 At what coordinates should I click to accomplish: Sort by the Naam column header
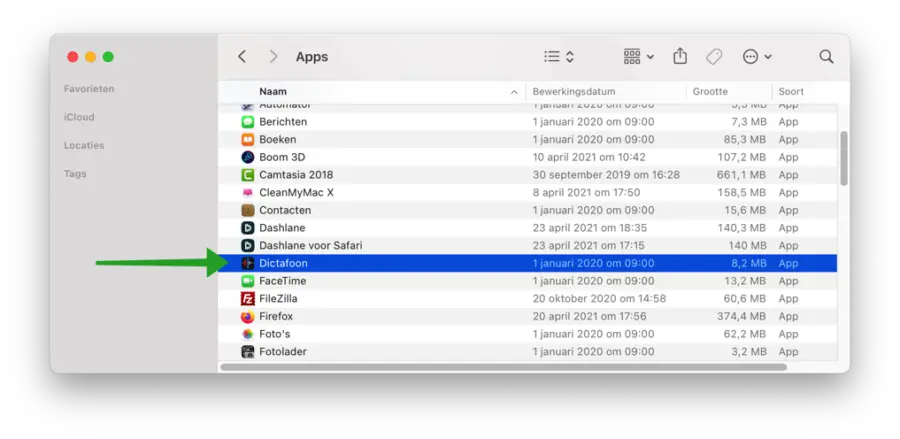click(273, 91)
